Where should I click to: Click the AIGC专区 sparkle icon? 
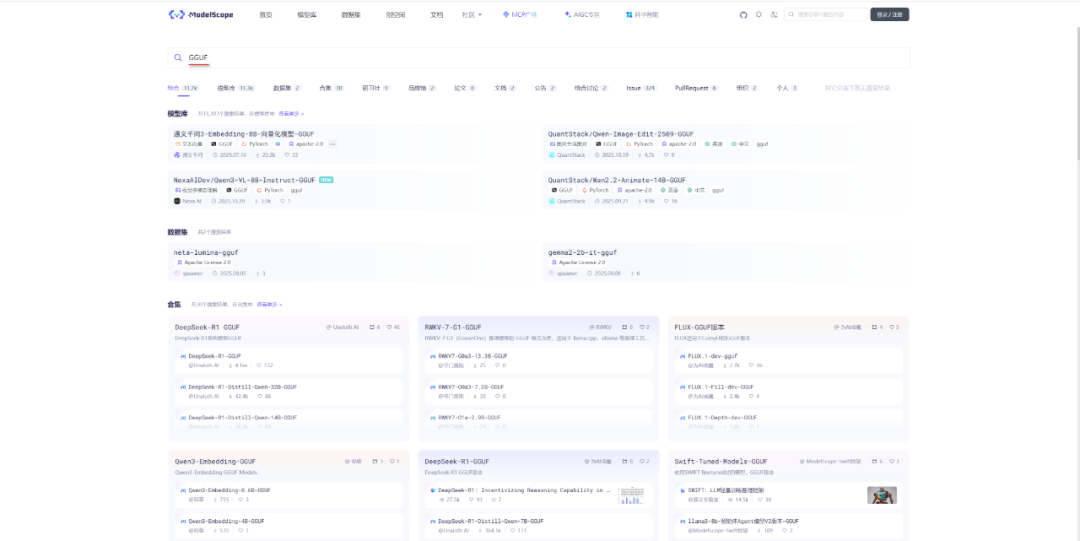point(567,14)
